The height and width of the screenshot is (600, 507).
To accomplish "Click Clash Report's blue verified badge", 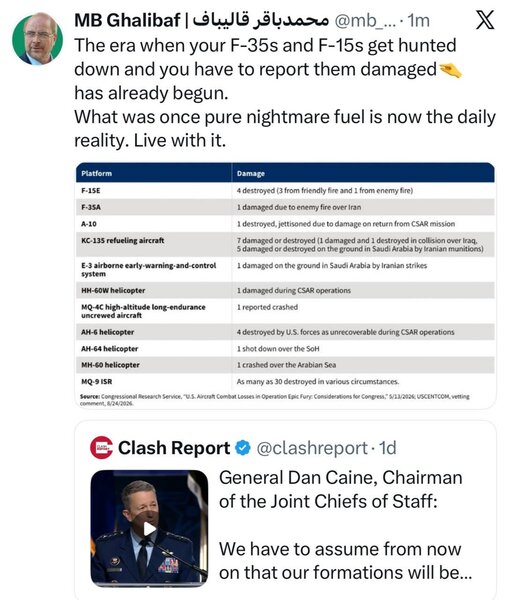I will 242,448.
